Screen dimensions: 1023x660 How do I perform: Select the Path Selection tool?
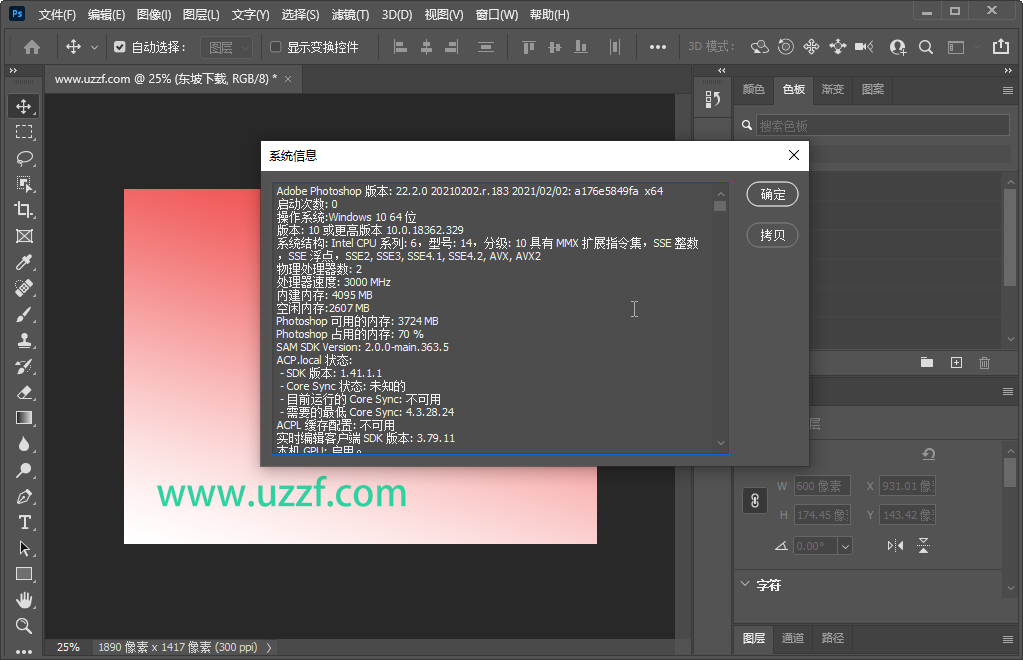23,548
